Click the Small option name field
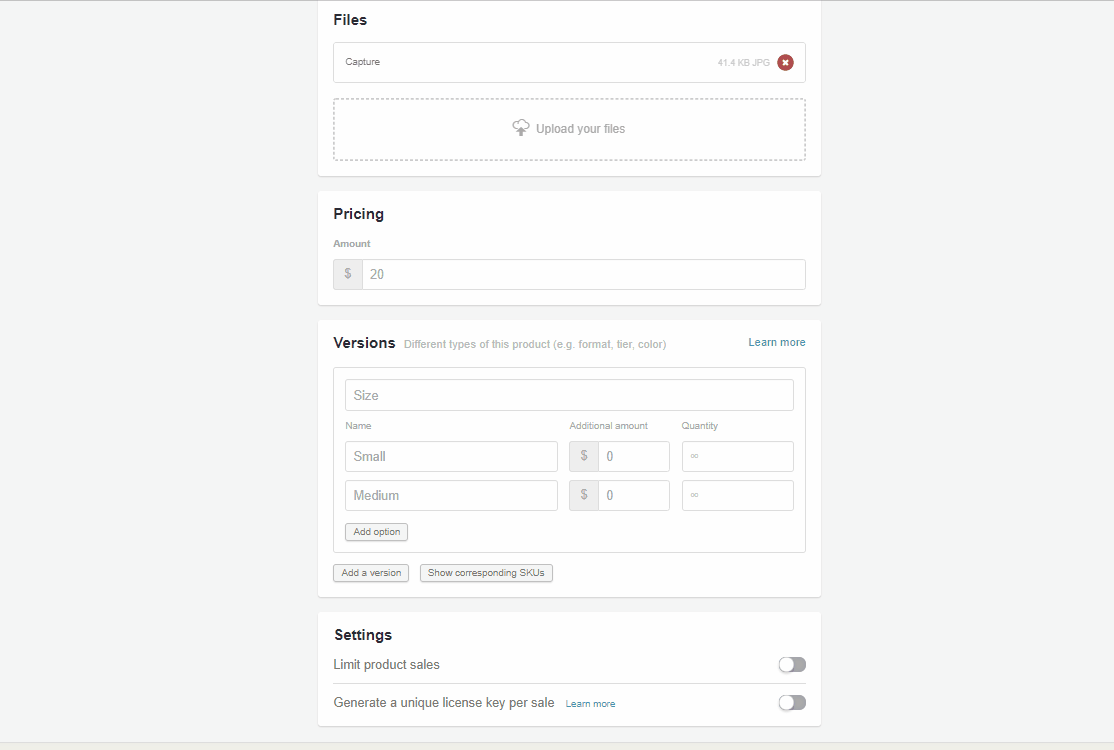This screenshot has width=1114, height=750. click(451, 456)
